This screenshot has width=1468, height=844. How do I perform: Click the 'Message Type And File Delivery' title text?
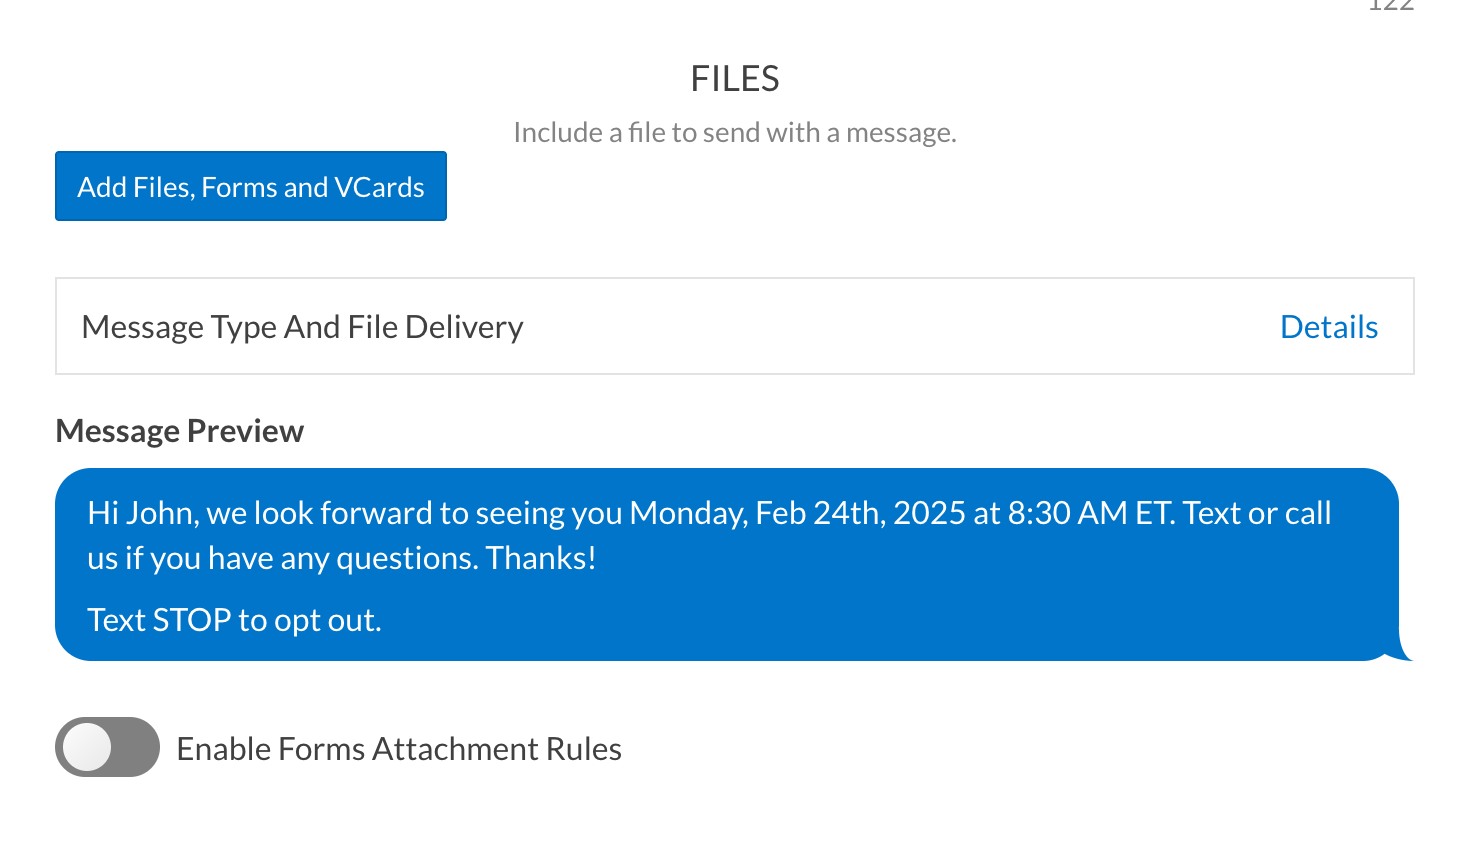click(x=303, y=327)
